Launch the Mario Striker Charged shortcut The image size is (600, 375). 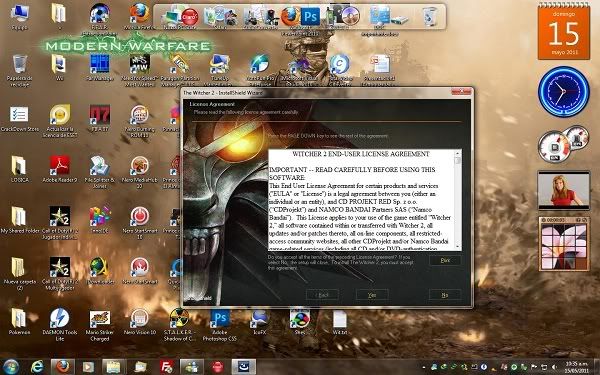(99, 324)
